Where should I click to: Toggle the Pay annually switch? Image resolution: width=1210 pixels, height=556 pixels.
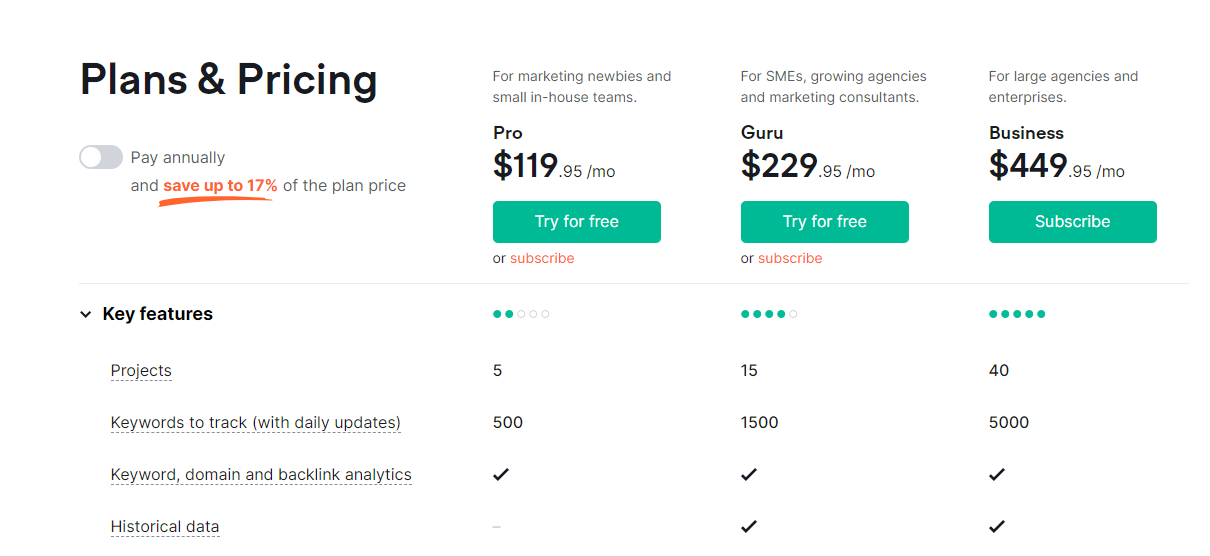(101, 157)
